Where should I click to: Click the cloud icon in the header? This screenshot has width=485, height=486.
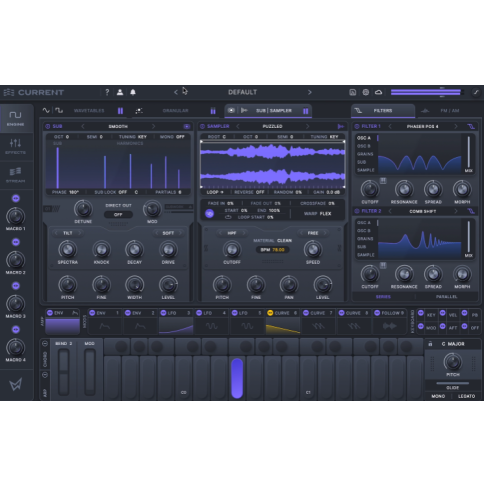coord(378,92)
